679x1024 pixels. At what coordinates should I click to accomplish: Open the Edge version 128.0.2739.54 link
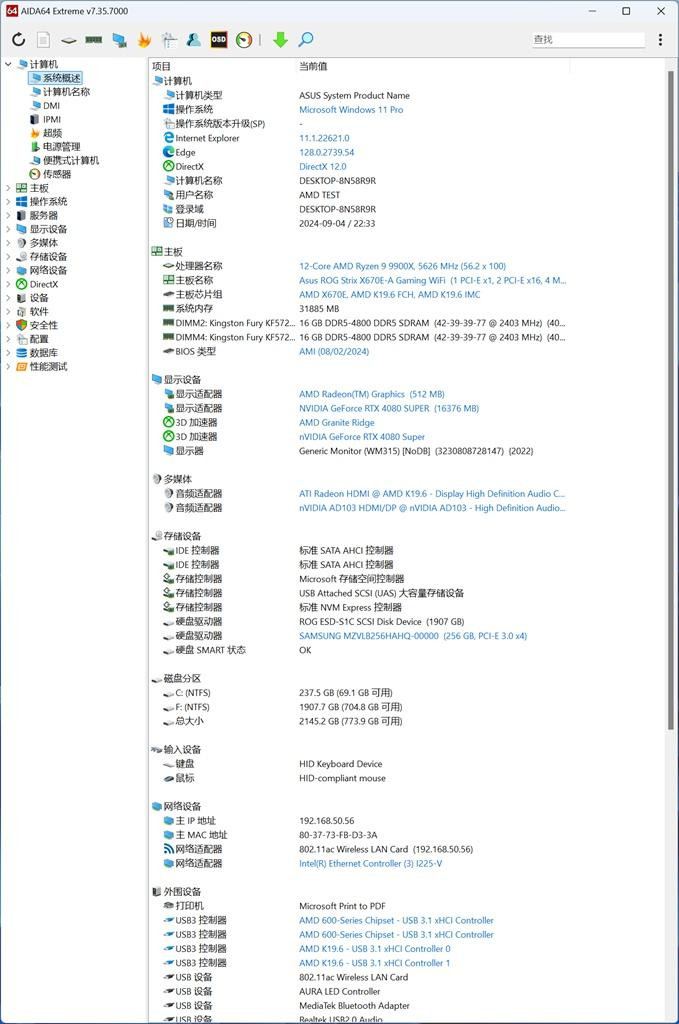point(326,152)
